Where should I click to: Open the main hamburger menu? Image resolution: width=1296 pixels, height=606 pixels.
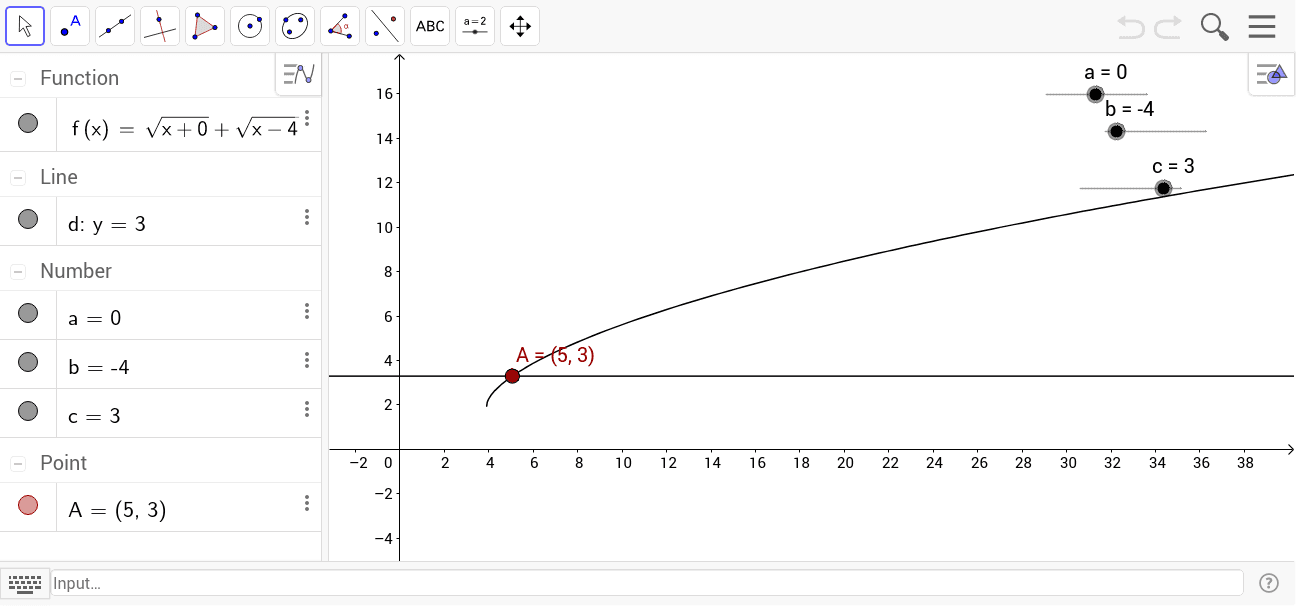click(x=1262, y=26)
